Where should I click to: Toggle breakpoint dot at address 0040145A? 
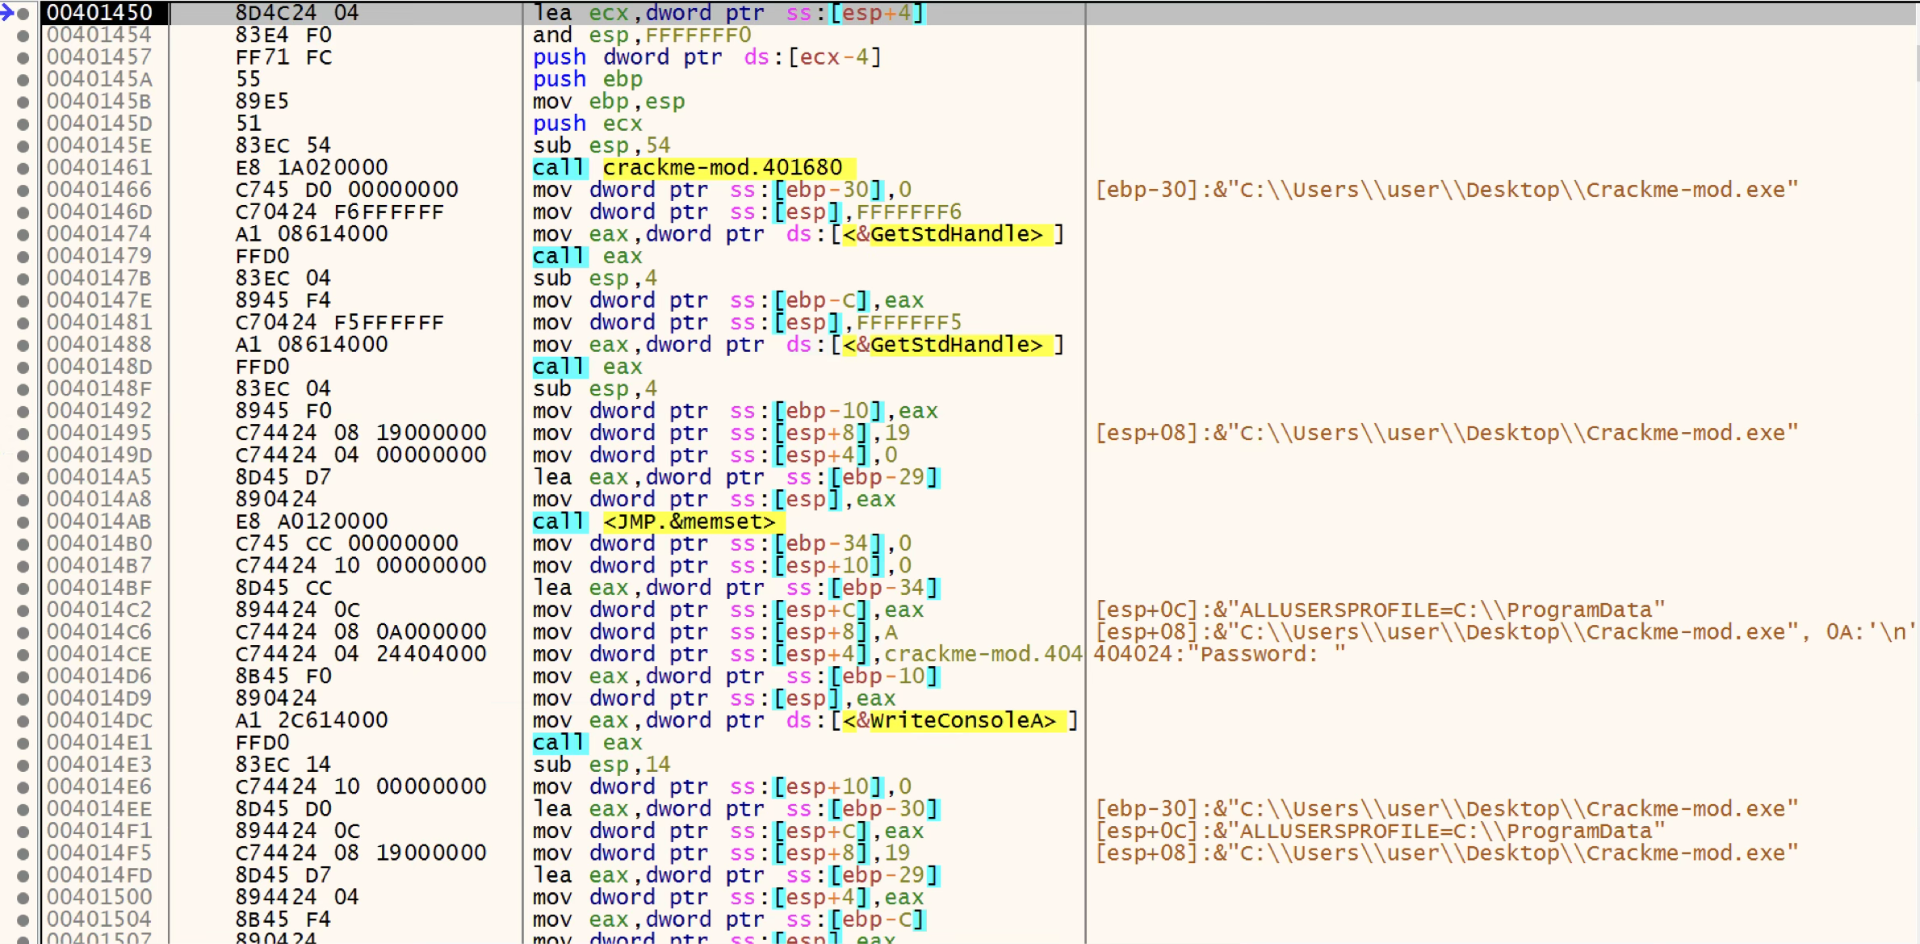pyautogui.click(x=23, y=79)
